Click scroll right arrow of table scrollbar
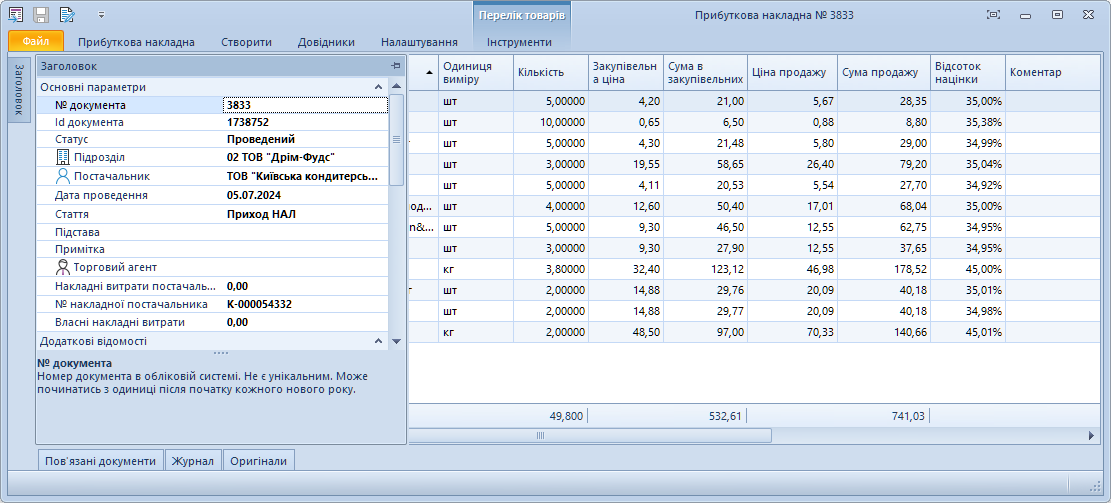This screenshot has height=503, width=1111. click(x=1092, y=436)
